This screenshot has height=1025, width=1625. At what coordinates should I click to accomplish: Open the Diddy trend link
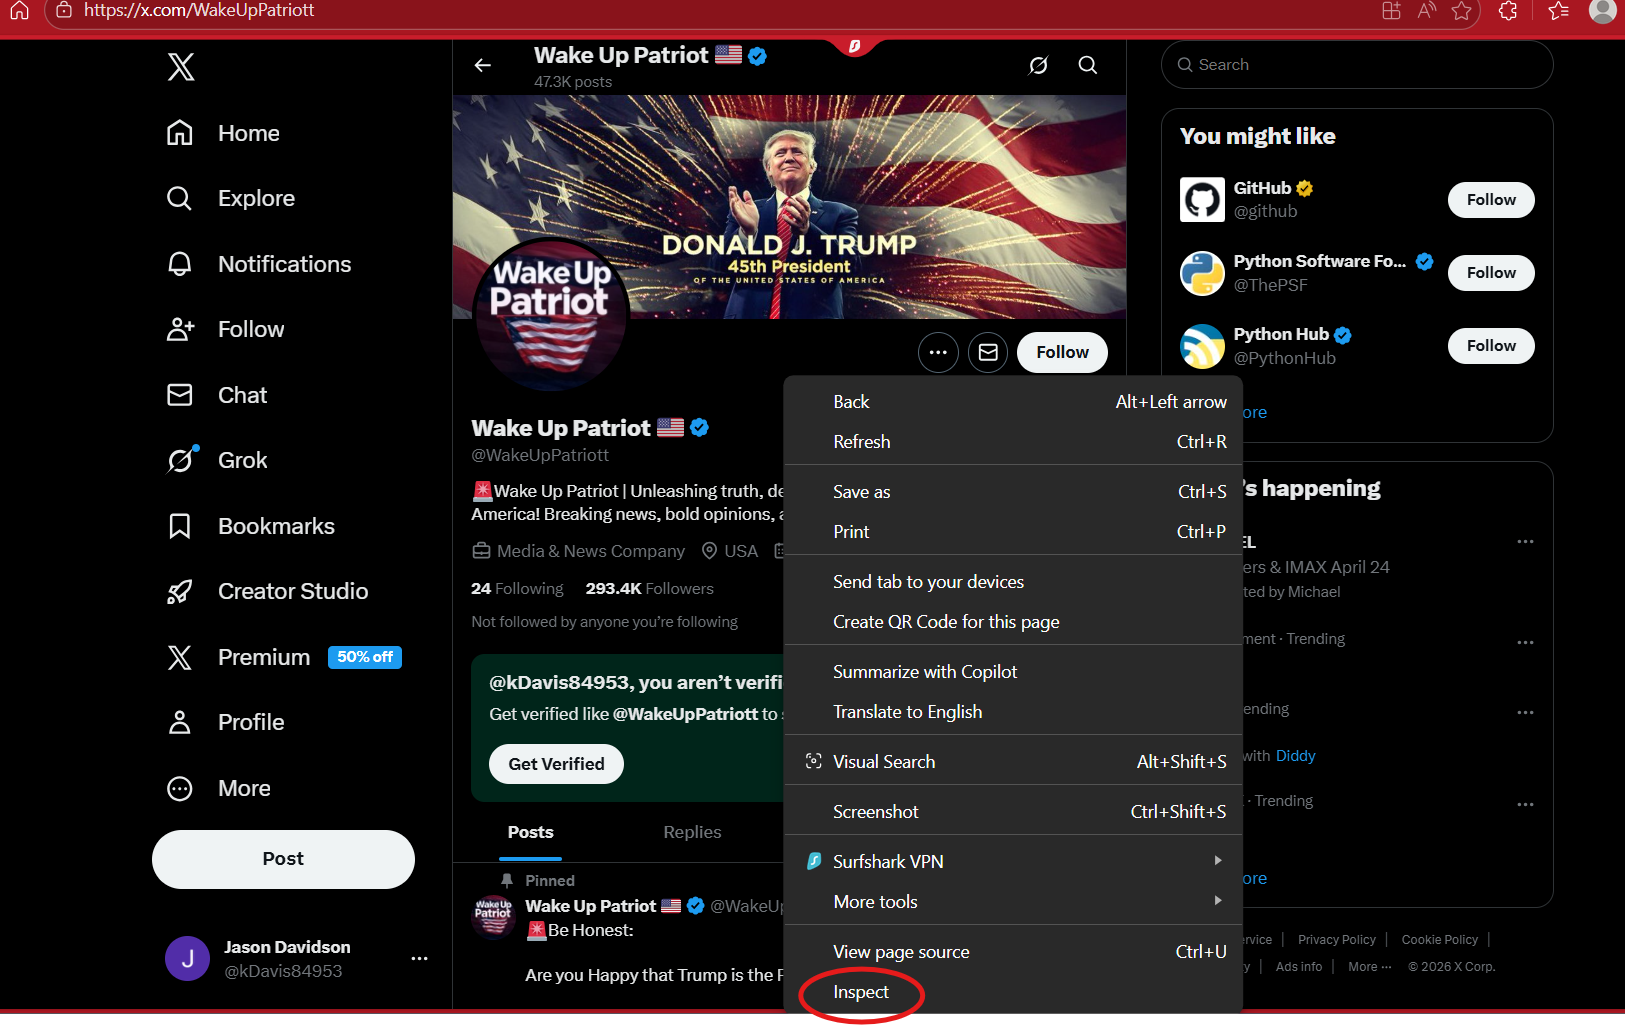[1295, 756]
